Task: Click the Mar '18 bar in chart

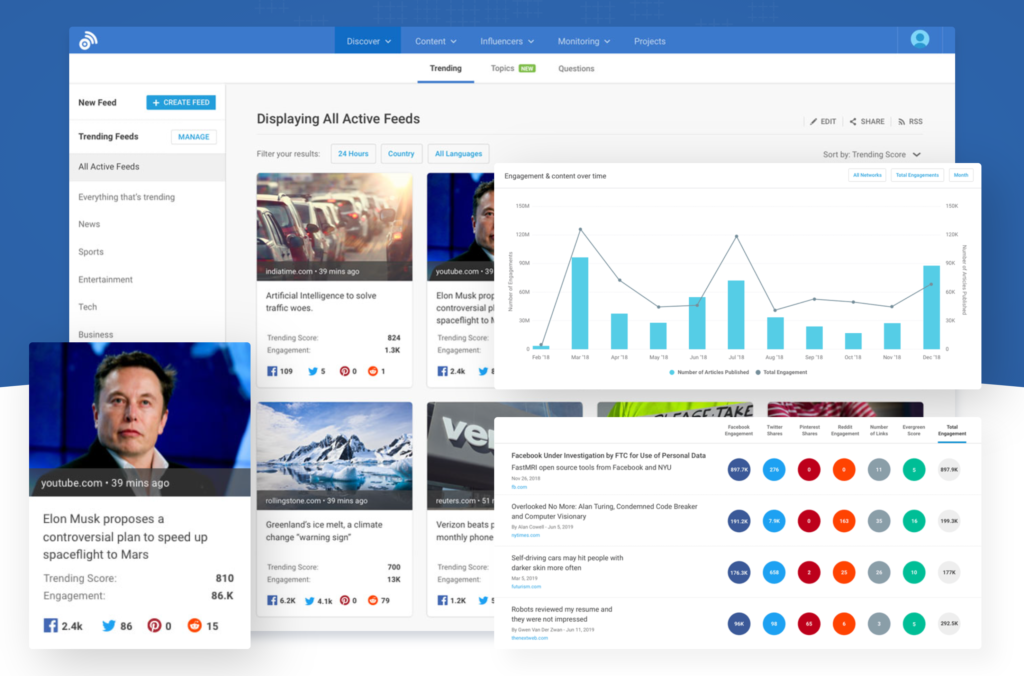Action: pyautogui.click(x=580, y=303)
